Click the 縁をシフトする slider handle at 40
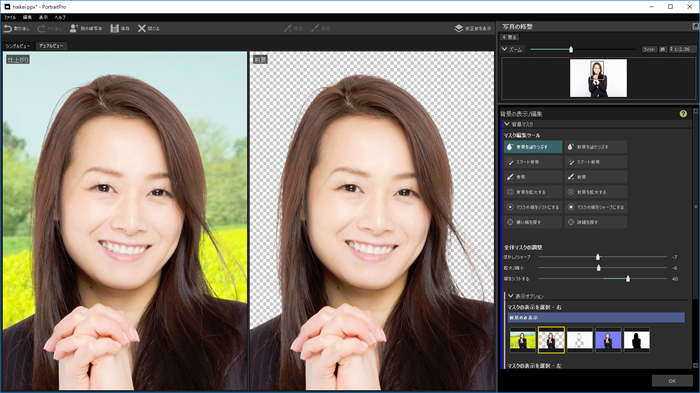 (x=628, y=279)
